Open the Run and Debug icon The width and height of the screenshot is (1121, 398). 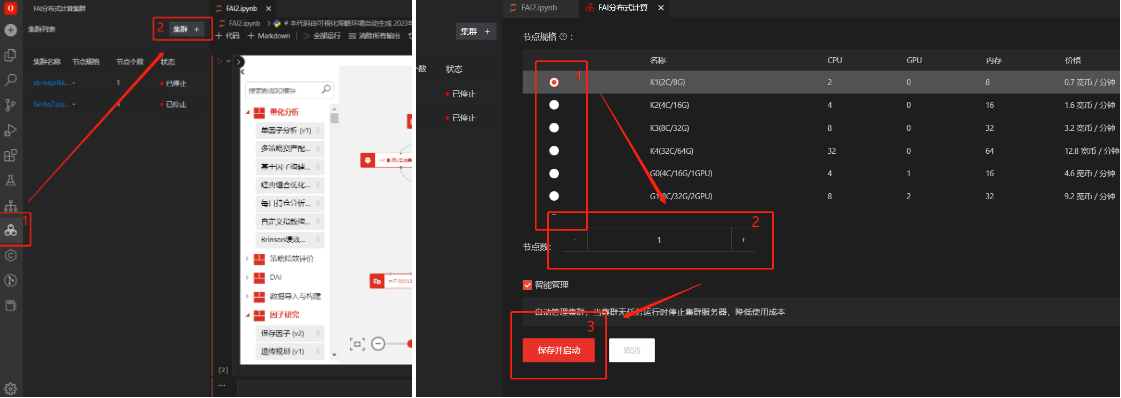coord(10,130)
